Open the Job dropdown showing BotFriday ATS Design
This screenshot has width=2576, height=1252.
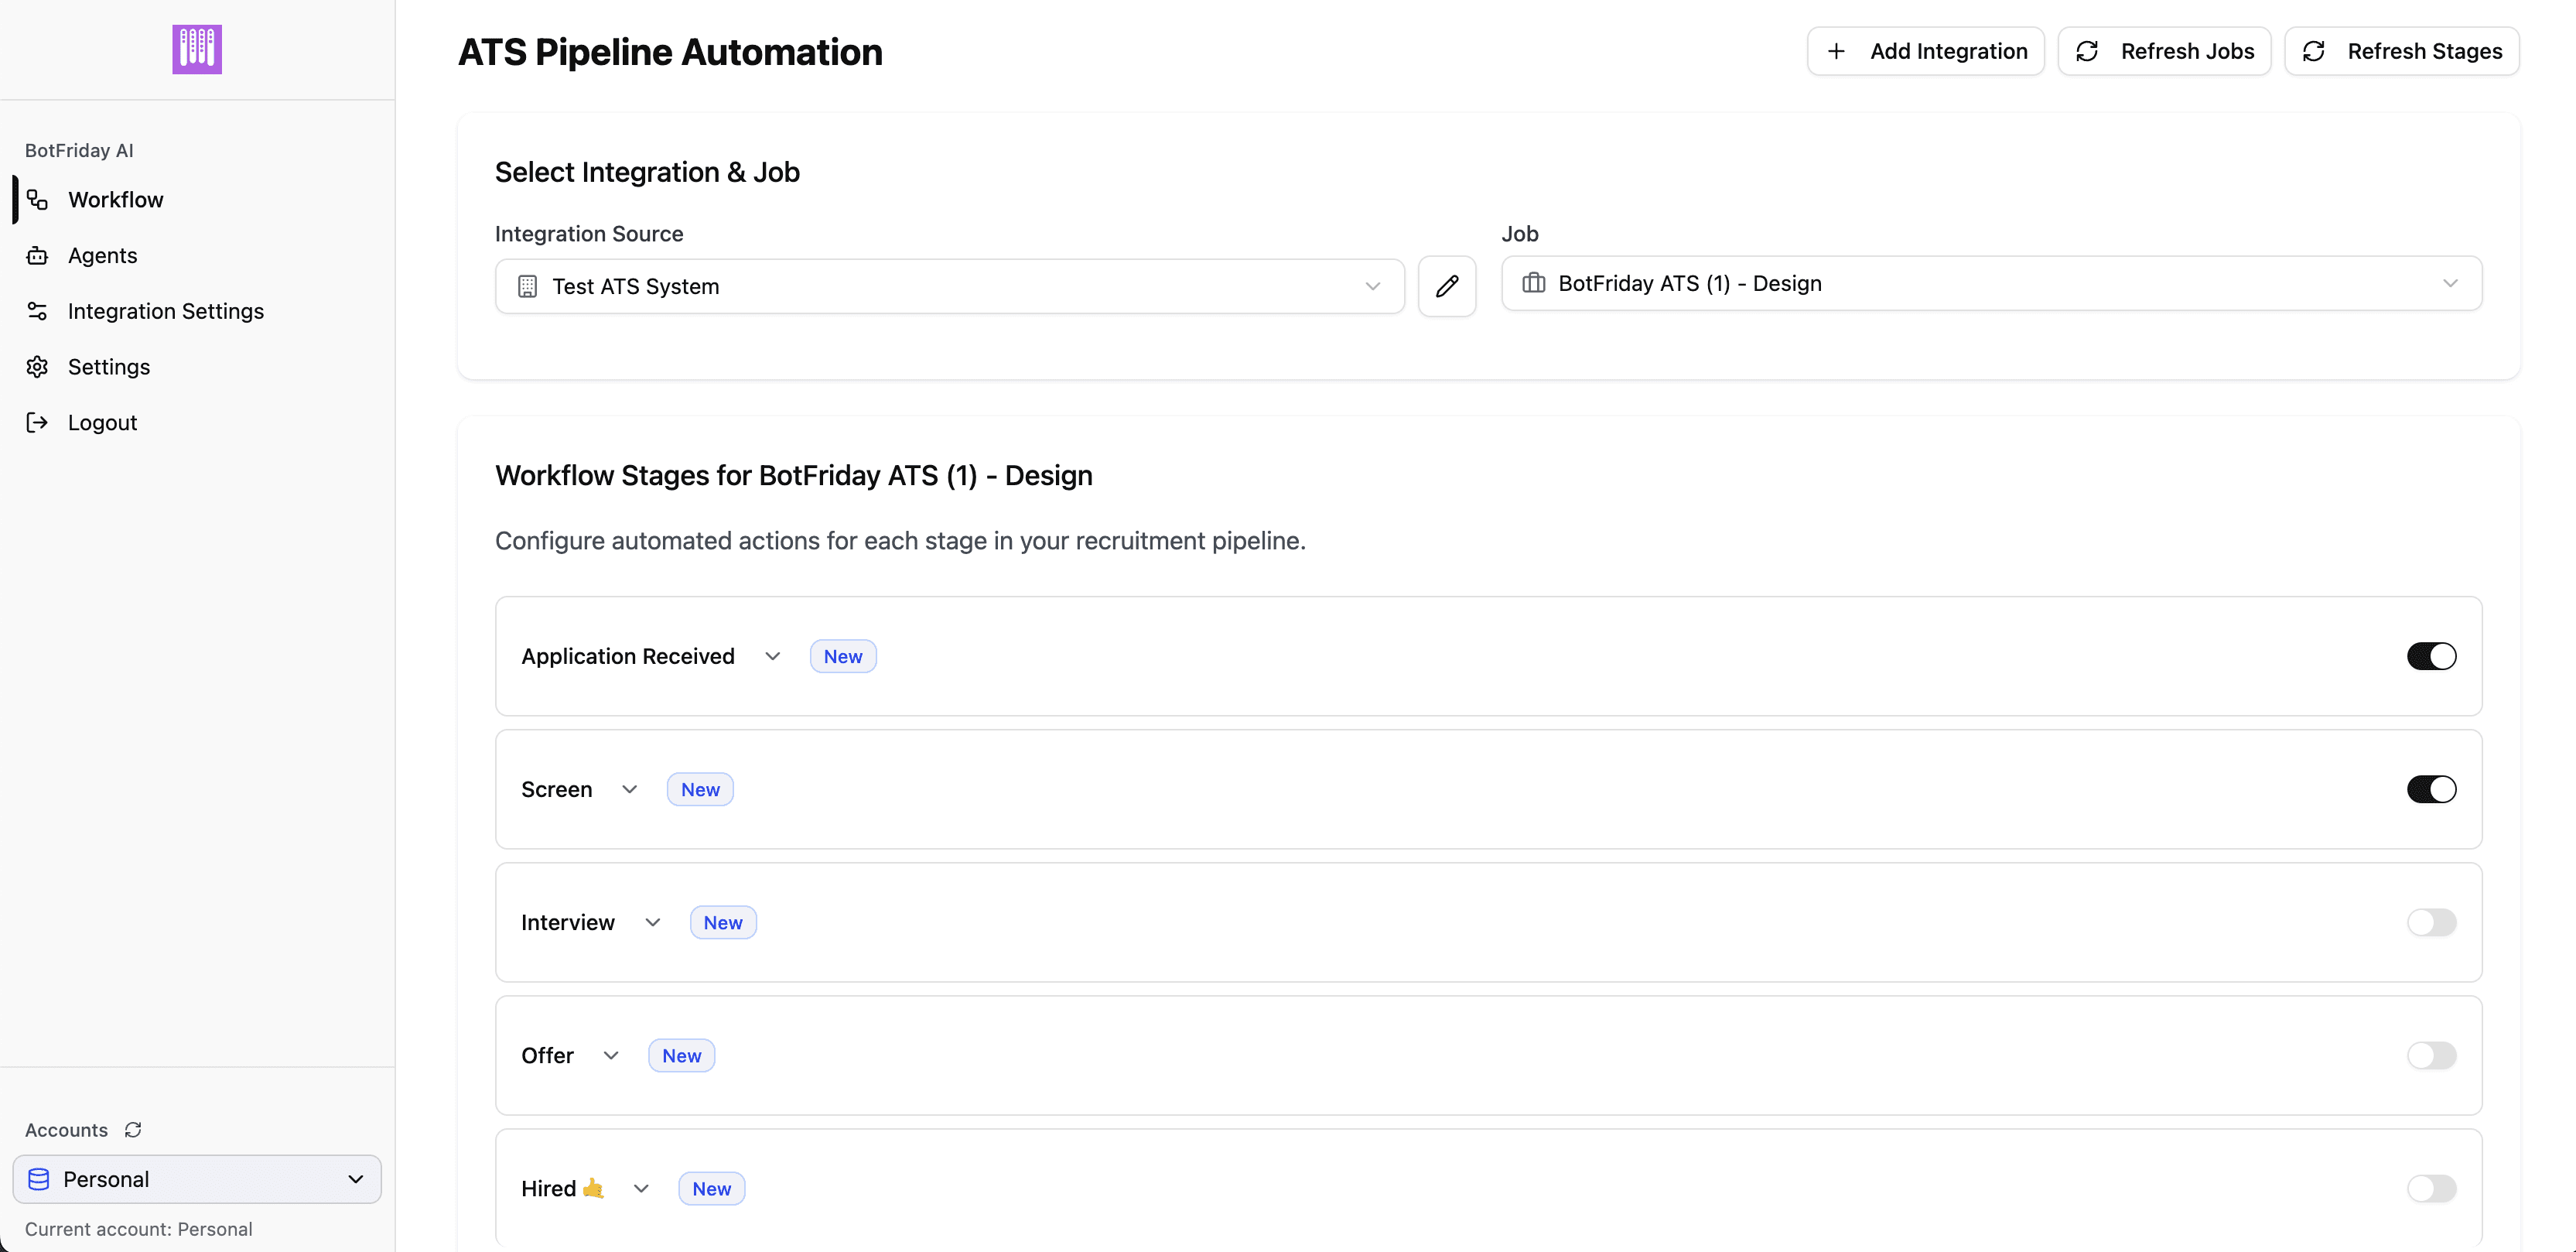pos(1991,283)
